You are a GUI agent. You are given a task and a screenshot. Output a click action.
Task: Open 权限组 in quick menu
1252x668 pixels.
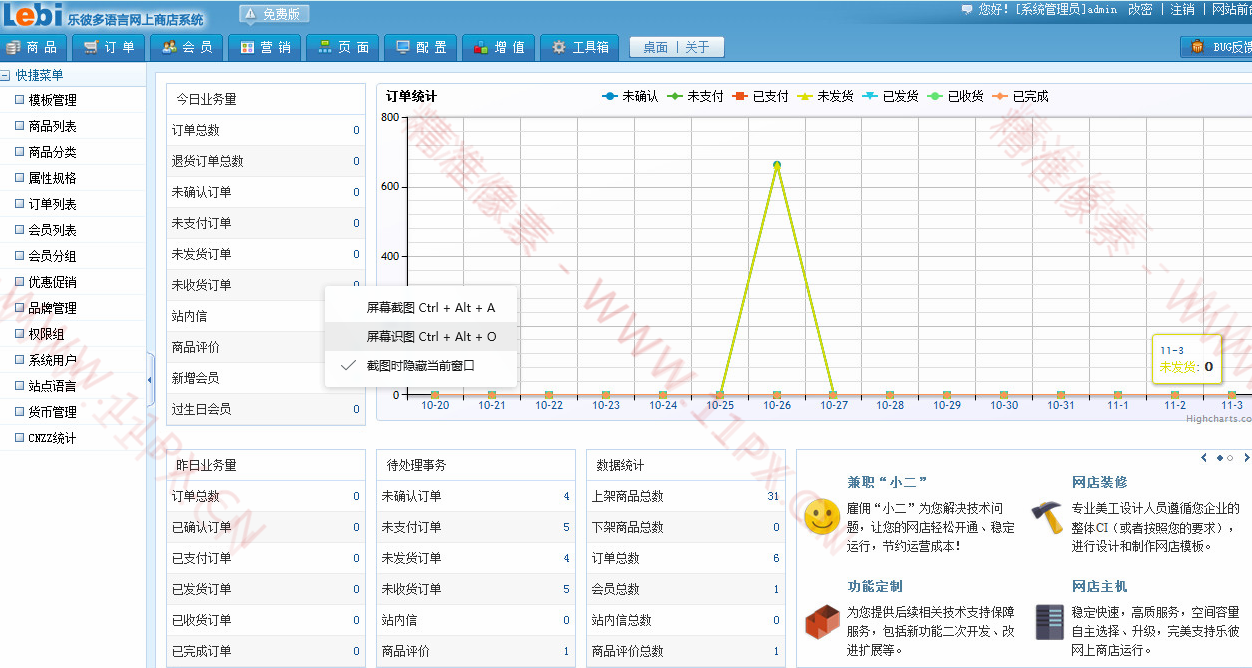tap(46, 334)
